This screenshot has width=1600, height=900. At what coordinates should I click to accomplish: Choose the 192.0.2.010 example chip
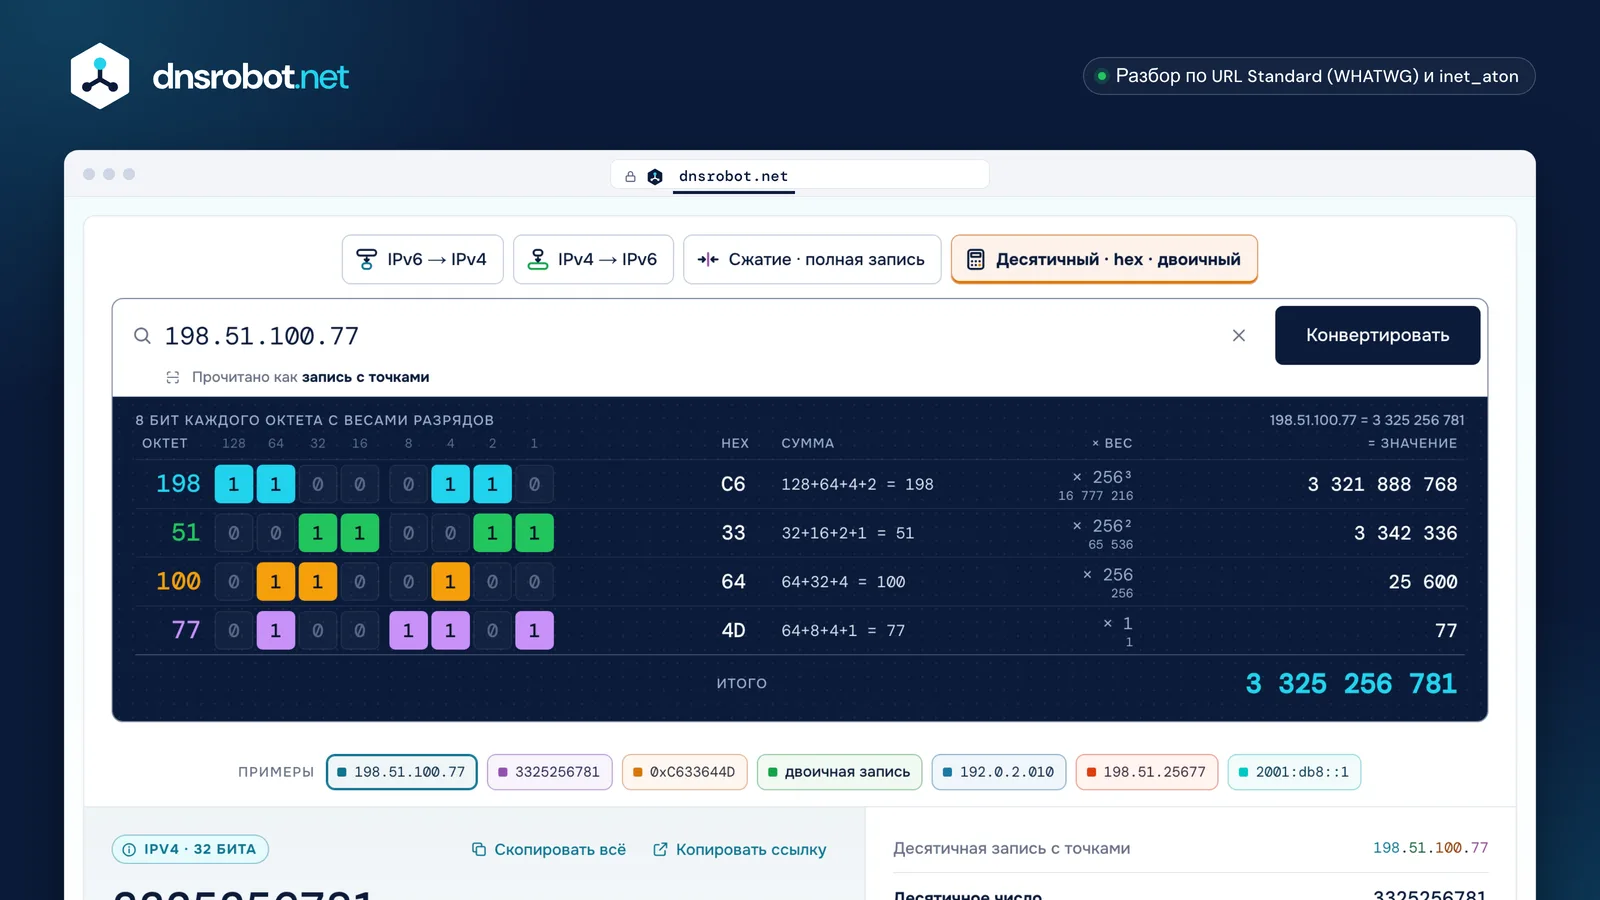pyautogui.click(x=999, y=772)
